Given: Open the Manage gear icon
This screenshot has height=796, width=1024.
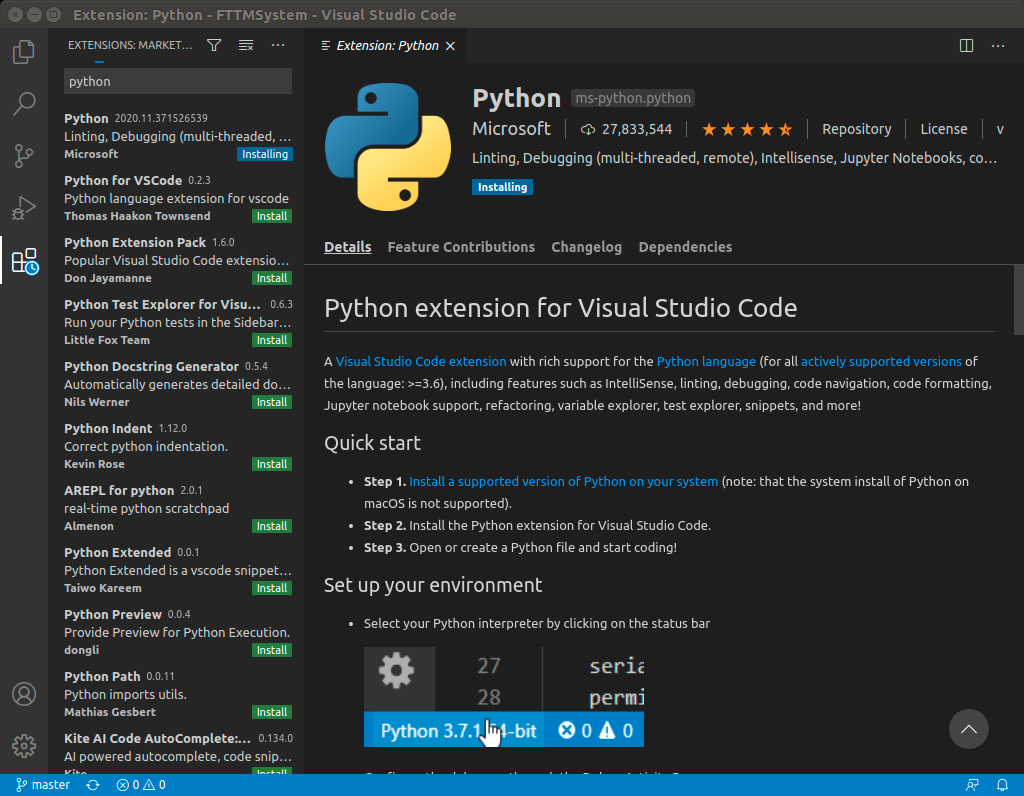Looking at the screenshot, I should [x=24, y=746].
